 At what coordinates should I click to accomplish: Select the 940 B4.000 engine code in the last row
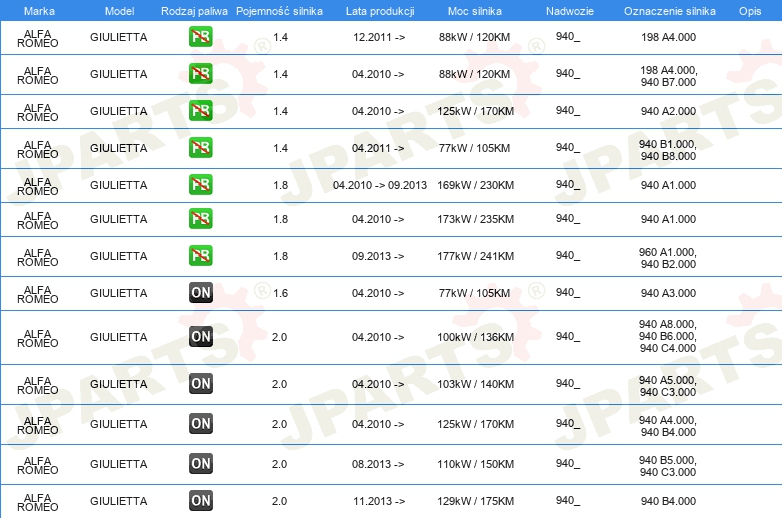[668, 501]
